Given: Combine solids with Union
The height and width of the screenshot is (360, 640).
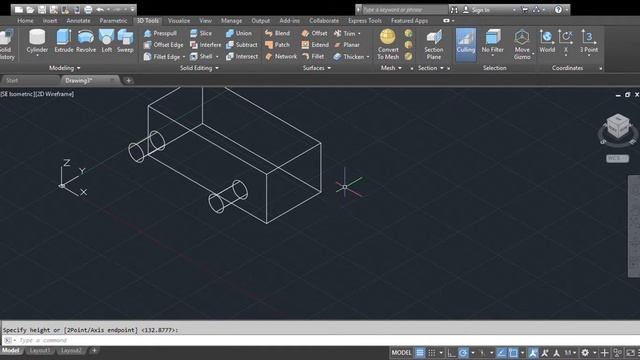Looking at the screenshot, I should coord(239,33).
